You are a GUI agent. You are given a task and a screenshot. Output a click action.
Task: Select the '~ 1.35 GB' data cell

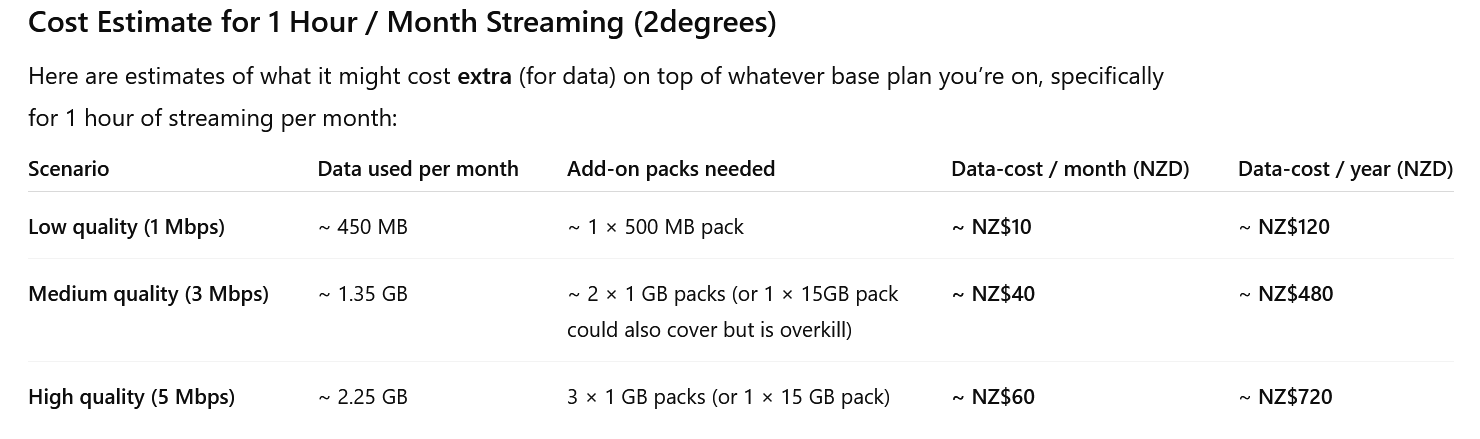363,294
